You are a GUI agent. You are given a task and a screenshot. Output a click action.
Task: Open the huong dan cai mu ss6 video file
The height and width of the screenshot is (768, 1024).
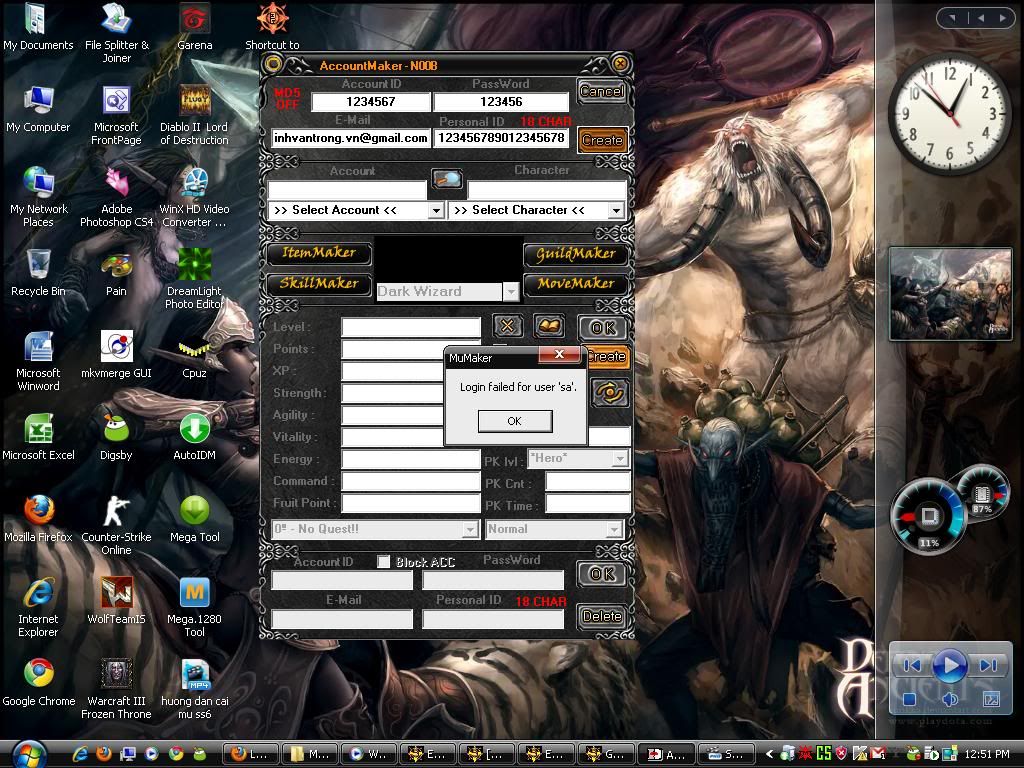(195, 689)
